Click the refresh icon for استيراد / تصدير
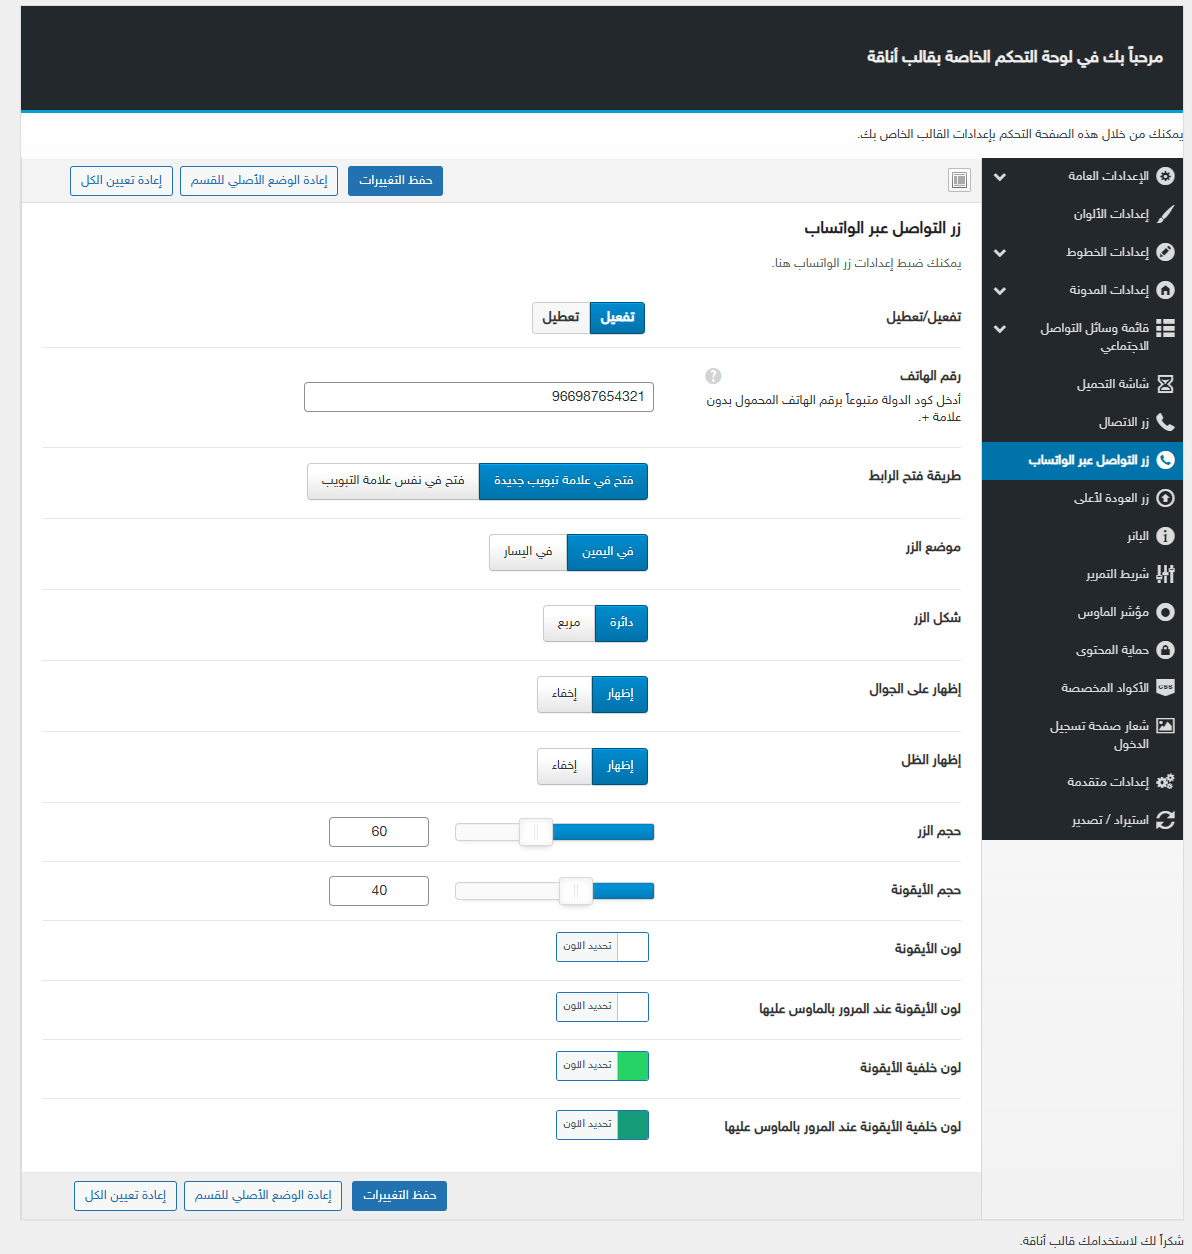This screenshot has width=1192, height=1254. click(1165, 820)
